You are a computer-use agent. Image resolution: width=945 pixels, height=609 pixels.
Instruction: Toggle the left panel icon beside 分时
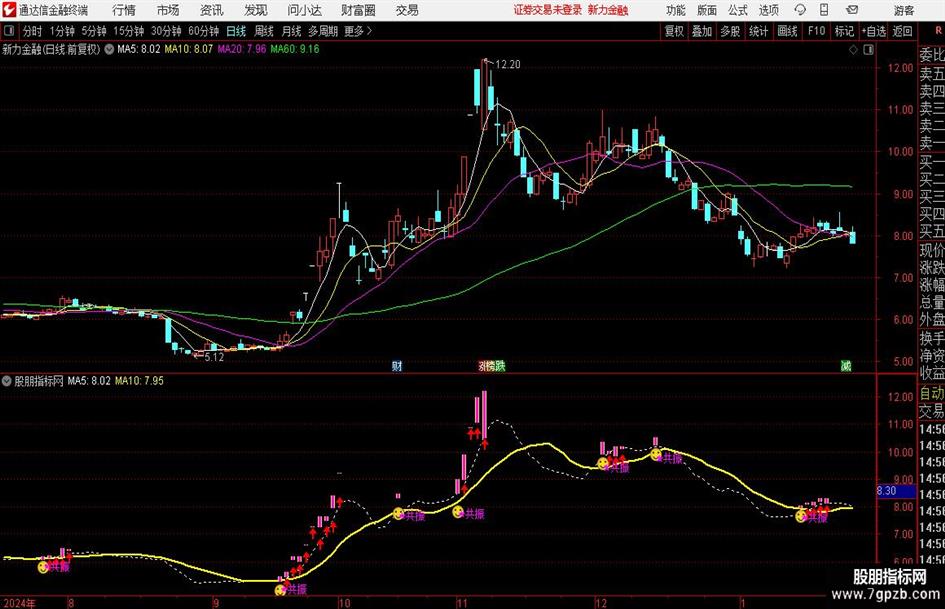(9, 31)
